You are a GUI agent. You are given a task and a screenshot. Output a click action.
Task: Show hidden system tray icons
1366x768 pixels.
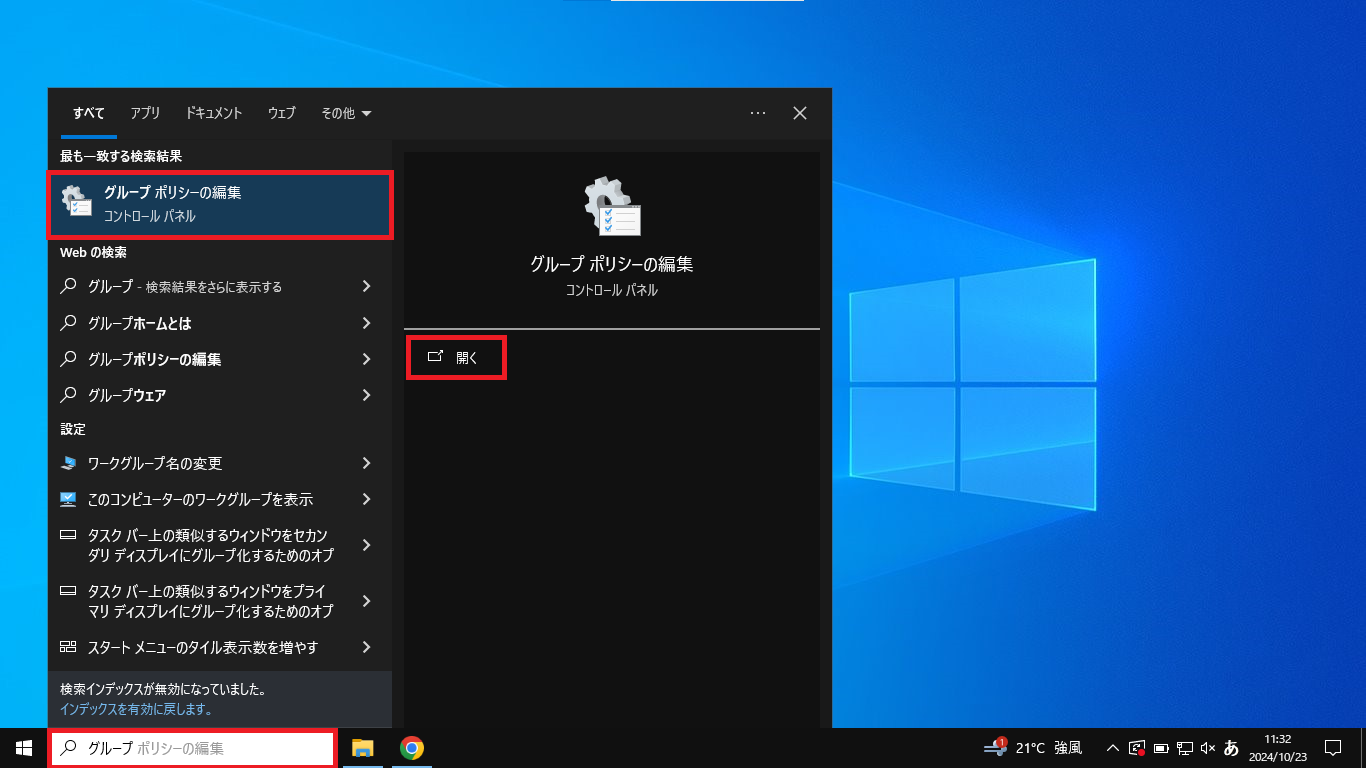pyautogui.click(x=1112, y=748)
